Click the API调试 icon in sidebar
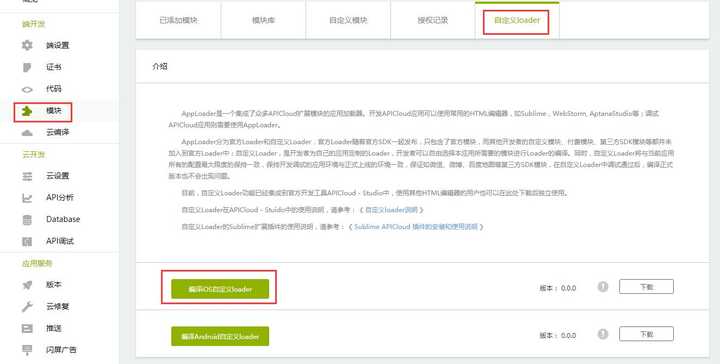720x364 pixels. pyautogui.click(x=27, y=241)
